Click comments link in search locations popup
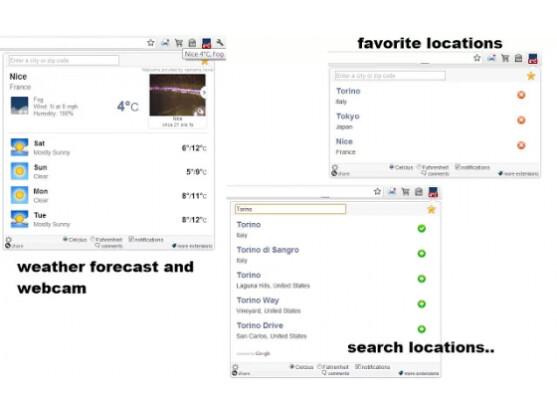 tap(336, 373)
